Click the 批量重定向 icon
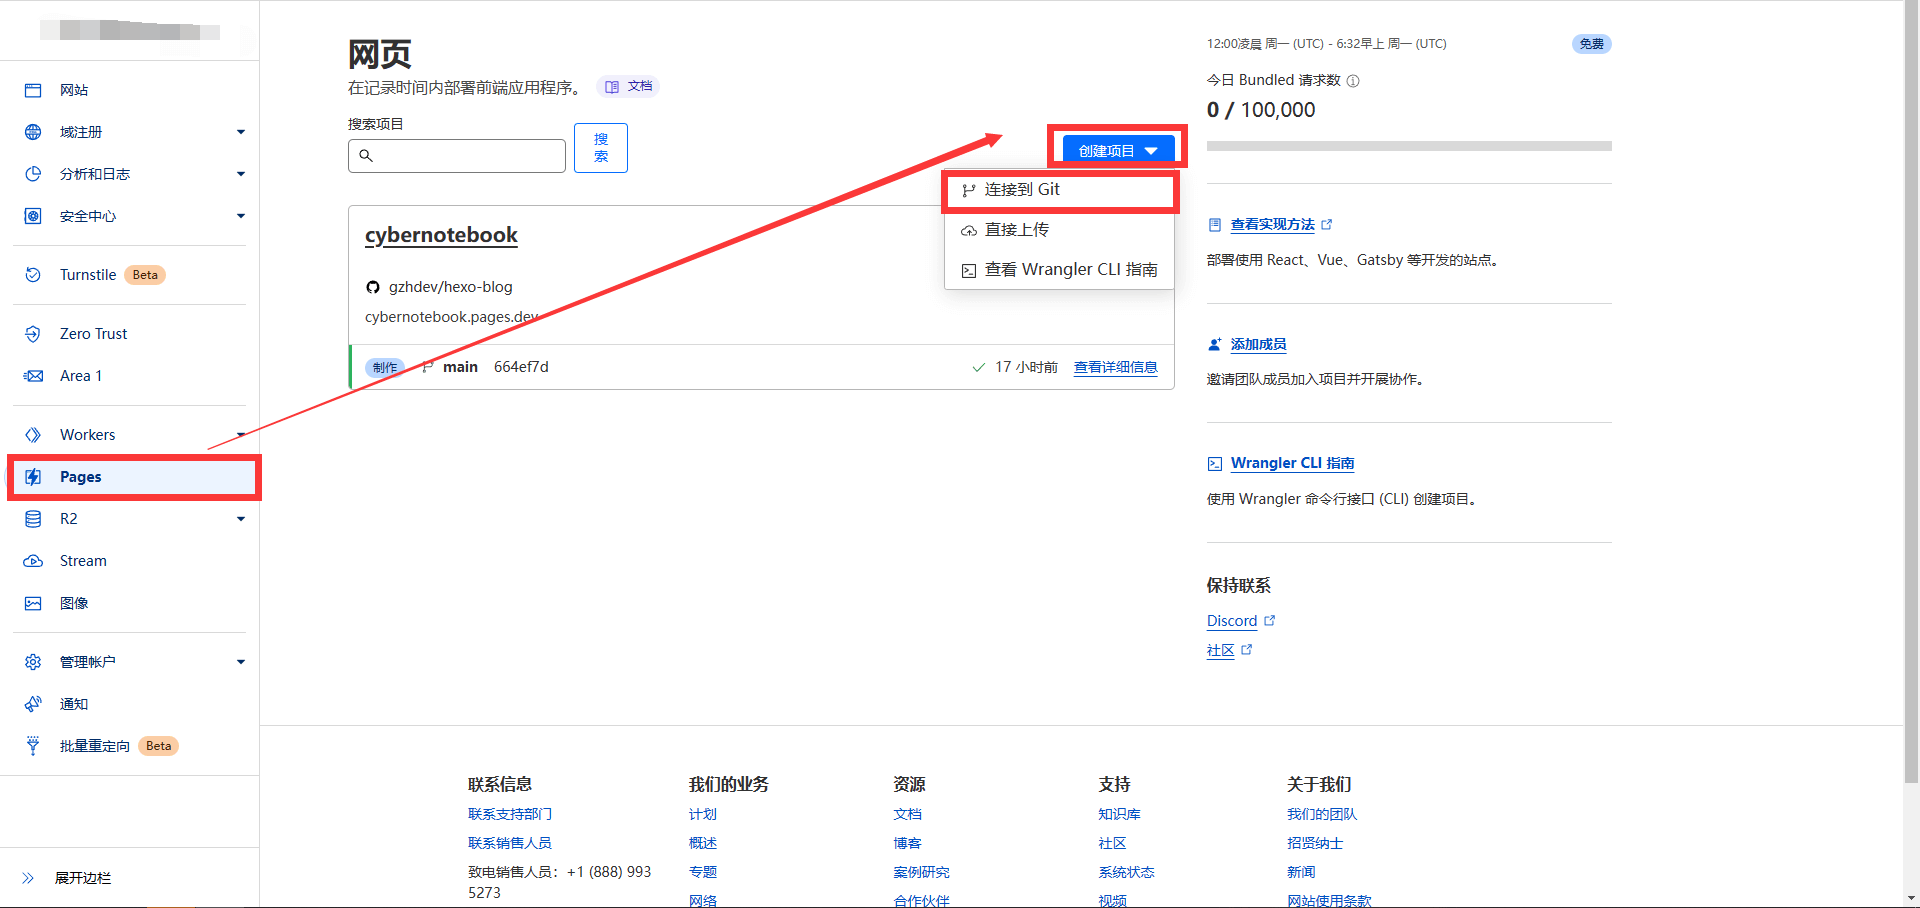 pos(33,746)
